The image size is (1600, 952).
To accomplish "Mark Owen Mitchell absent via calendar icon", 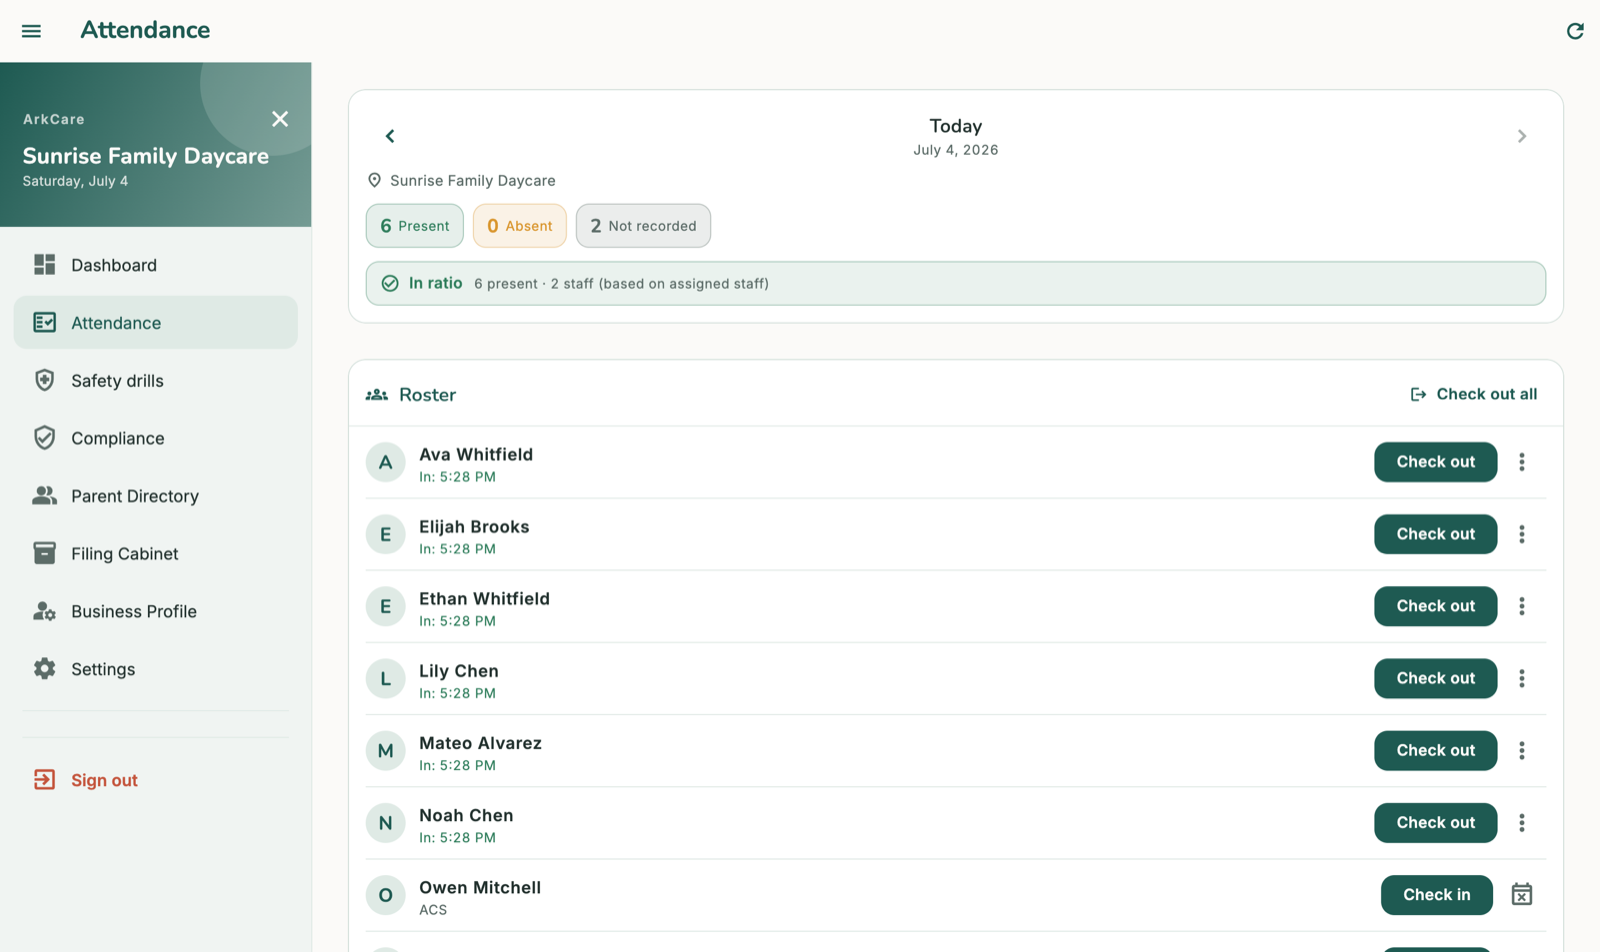I will point(1522,894).
